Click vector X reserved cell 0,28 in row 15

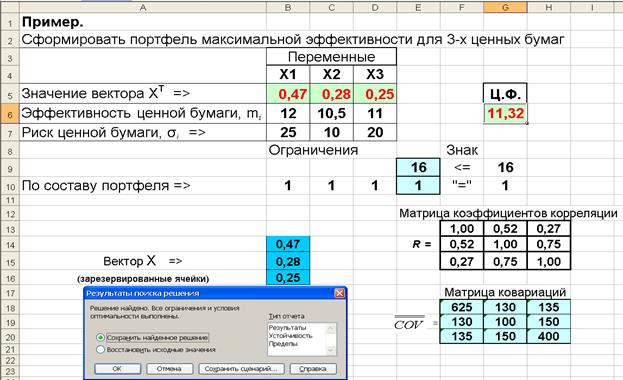(x=288, y=262)
